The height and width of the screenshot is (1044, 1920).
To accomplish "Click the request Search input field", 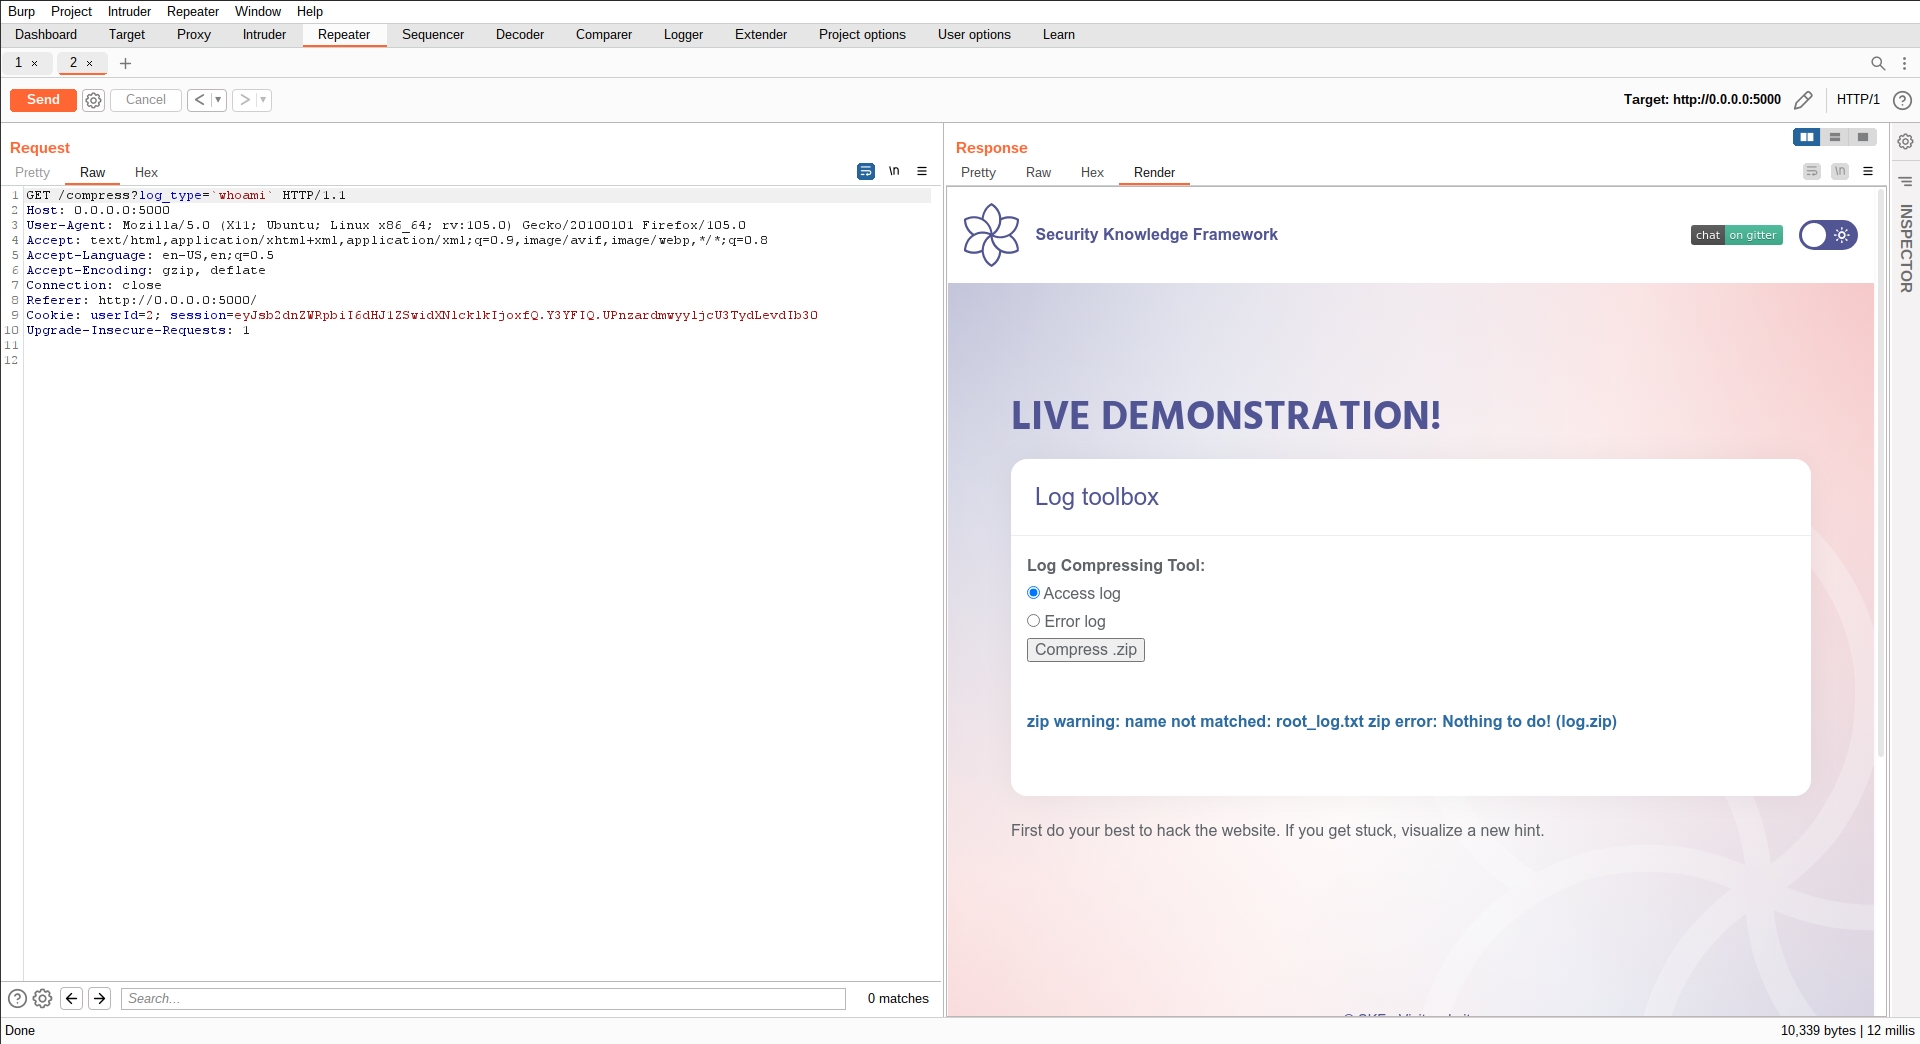I will pos(483,998).
